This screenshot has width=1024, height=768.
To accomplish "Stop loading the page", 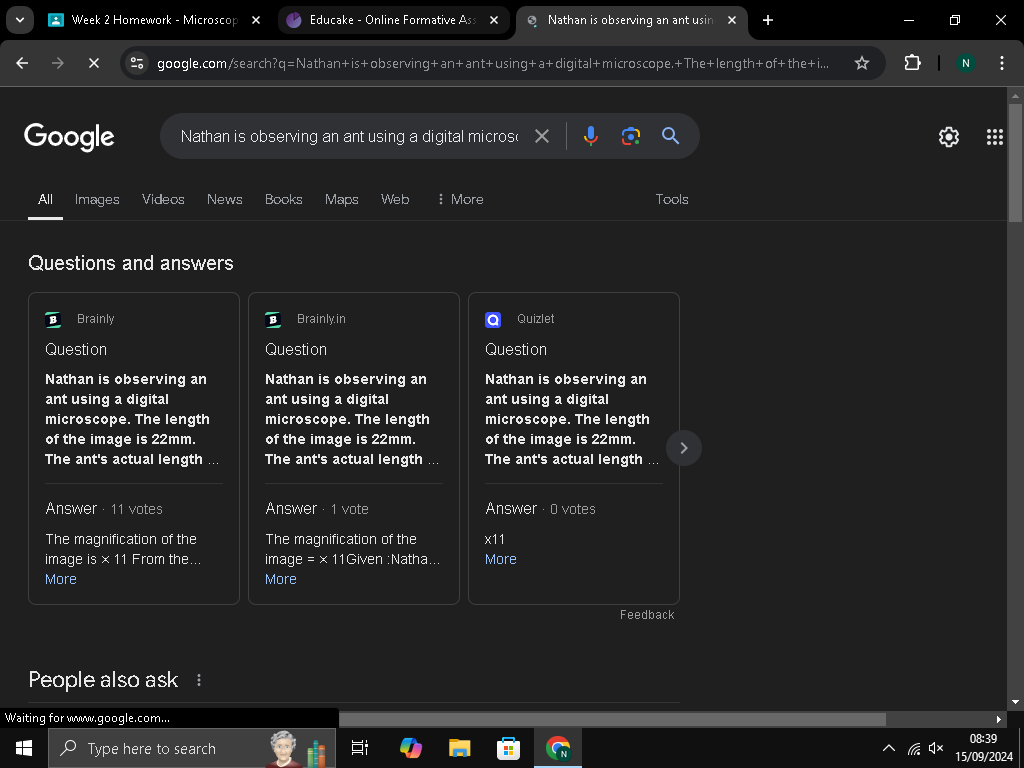I will (x=93, y=63).
